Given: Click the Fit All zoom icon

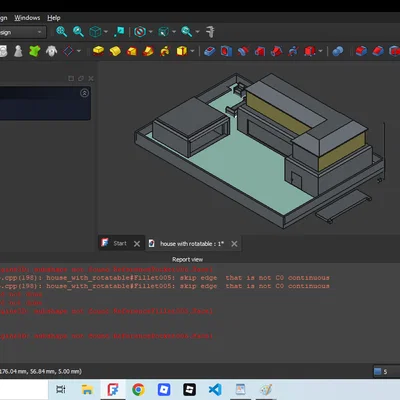Looking at the screenshot, I should (62, 32).
